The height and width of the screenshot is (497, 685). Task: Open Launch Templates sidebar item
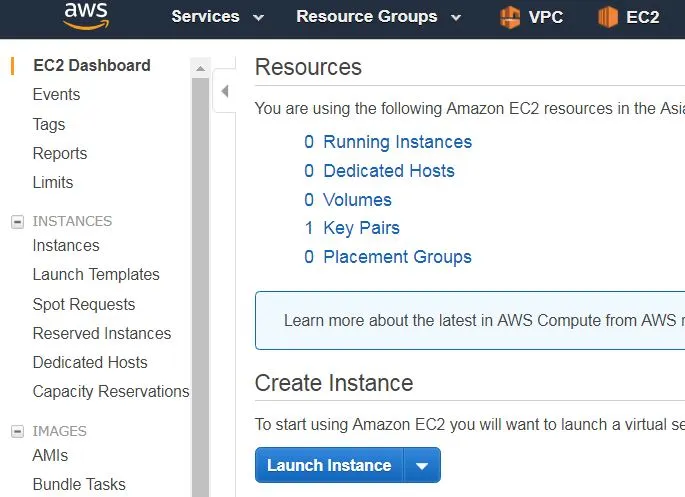point(96,275)
